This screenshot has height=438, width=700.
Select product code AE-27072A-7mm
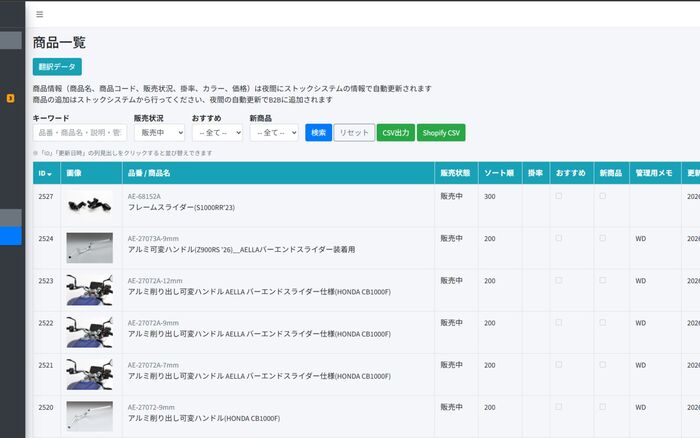(153, 365)
